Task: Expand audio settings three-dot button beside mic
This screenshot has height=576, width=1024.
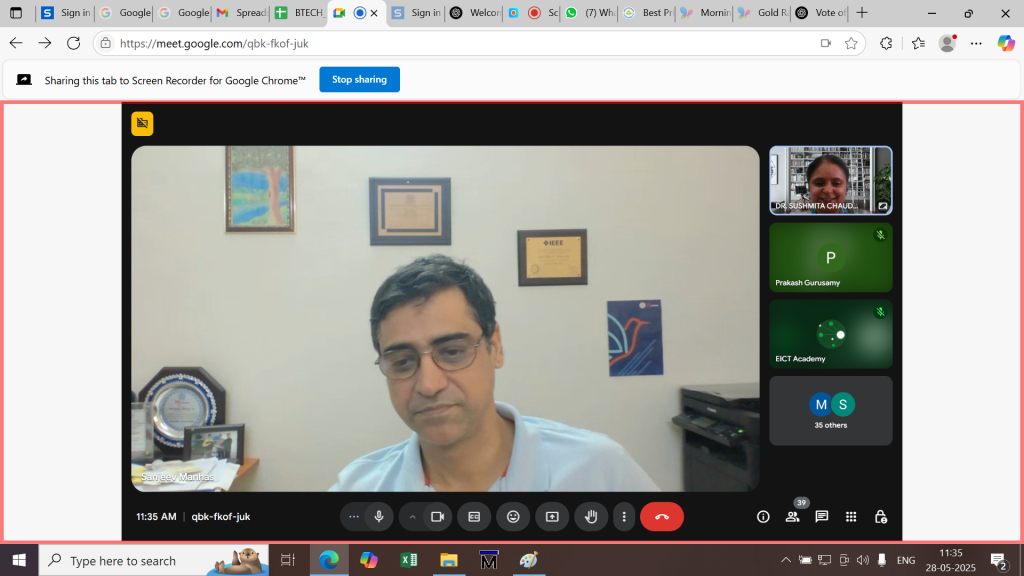Action: click(x=353, y=517)
